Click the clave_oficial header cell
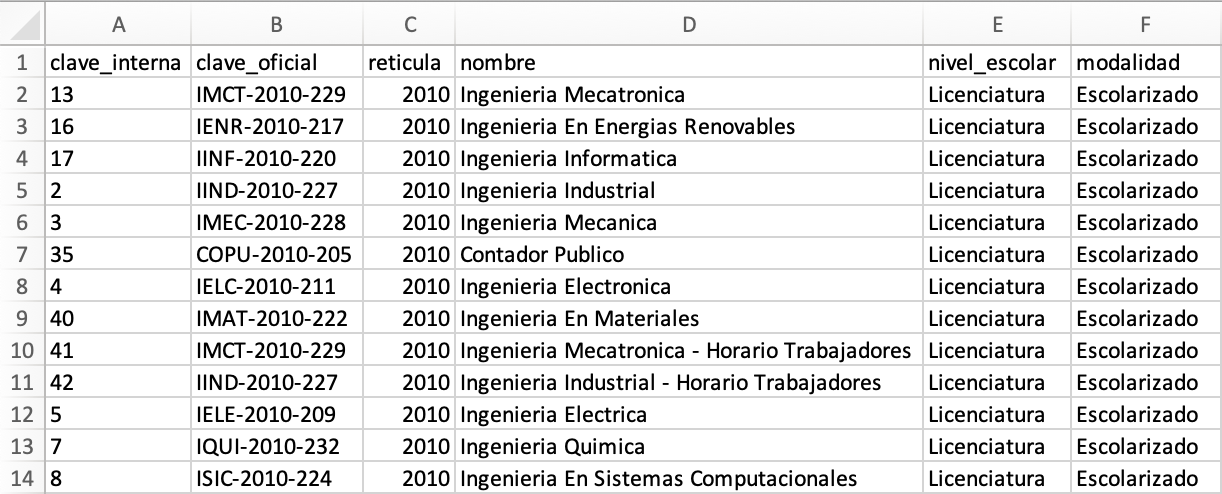 coord(277,63)
